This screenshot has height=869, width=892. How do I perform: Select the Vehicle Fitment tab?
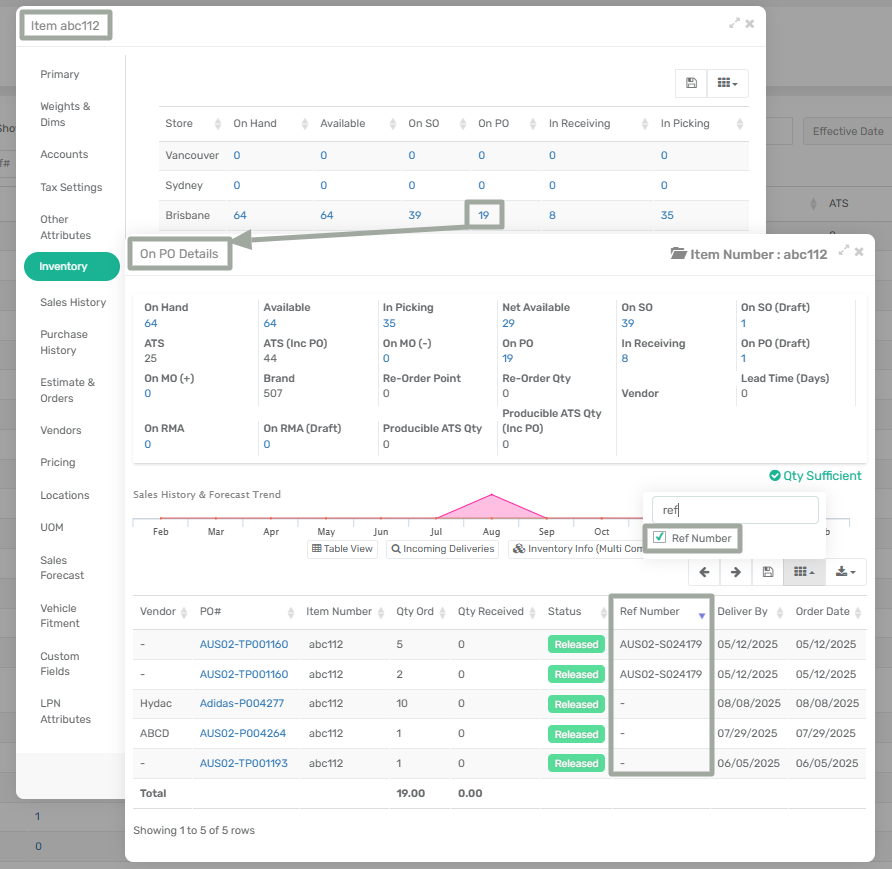(58, 615)
